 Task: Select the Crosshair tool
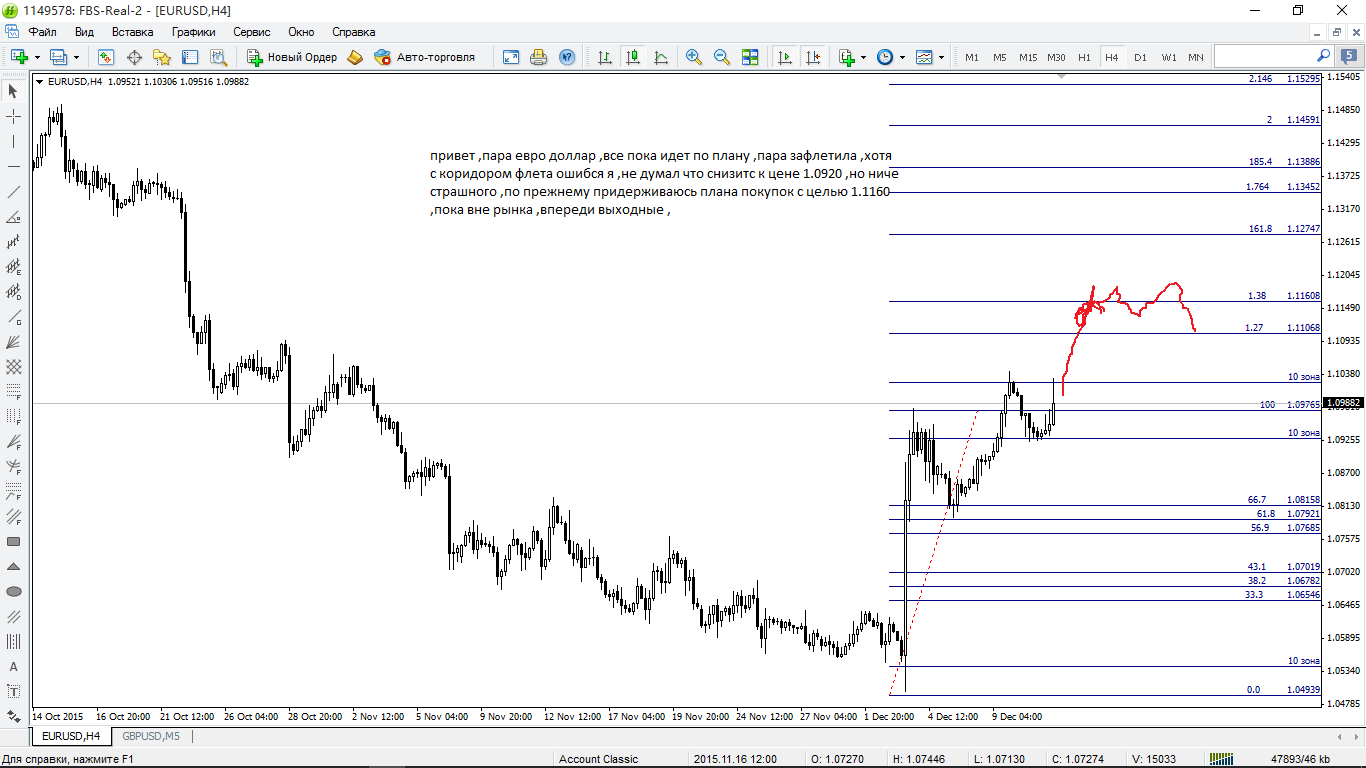[x=14, y=117]
